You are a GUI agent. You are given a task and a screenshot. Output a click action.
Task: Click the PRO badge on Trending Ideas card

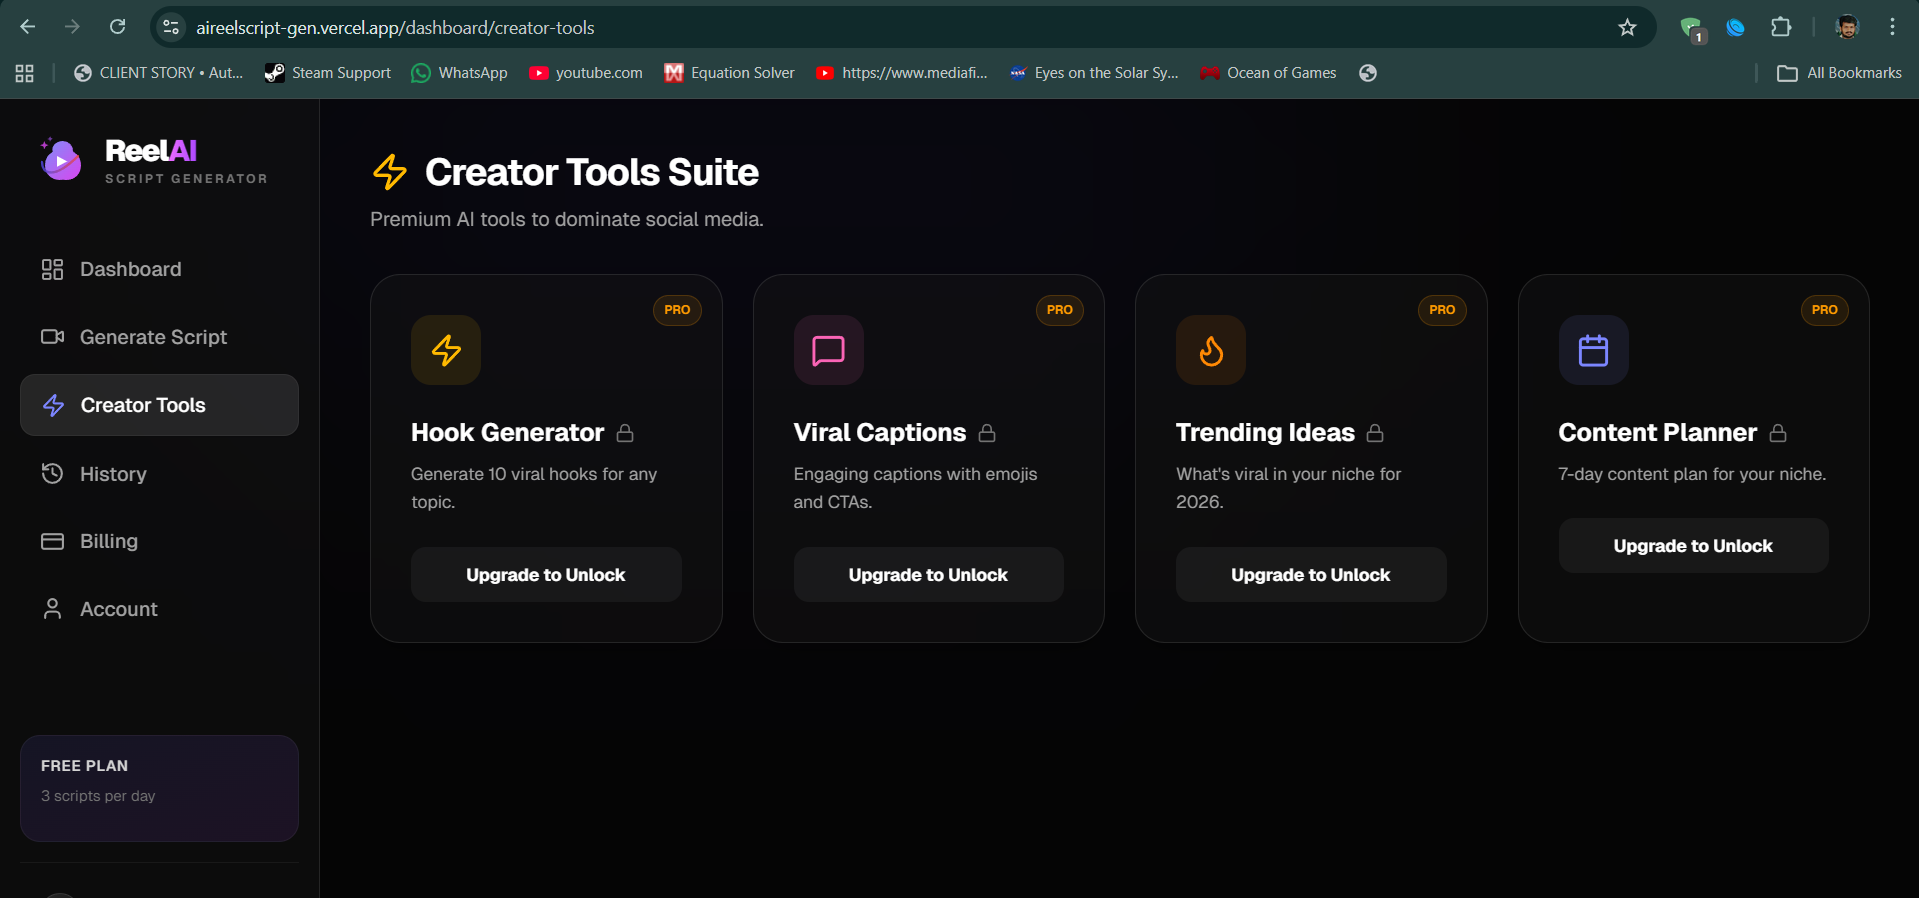click(1442, 310)
